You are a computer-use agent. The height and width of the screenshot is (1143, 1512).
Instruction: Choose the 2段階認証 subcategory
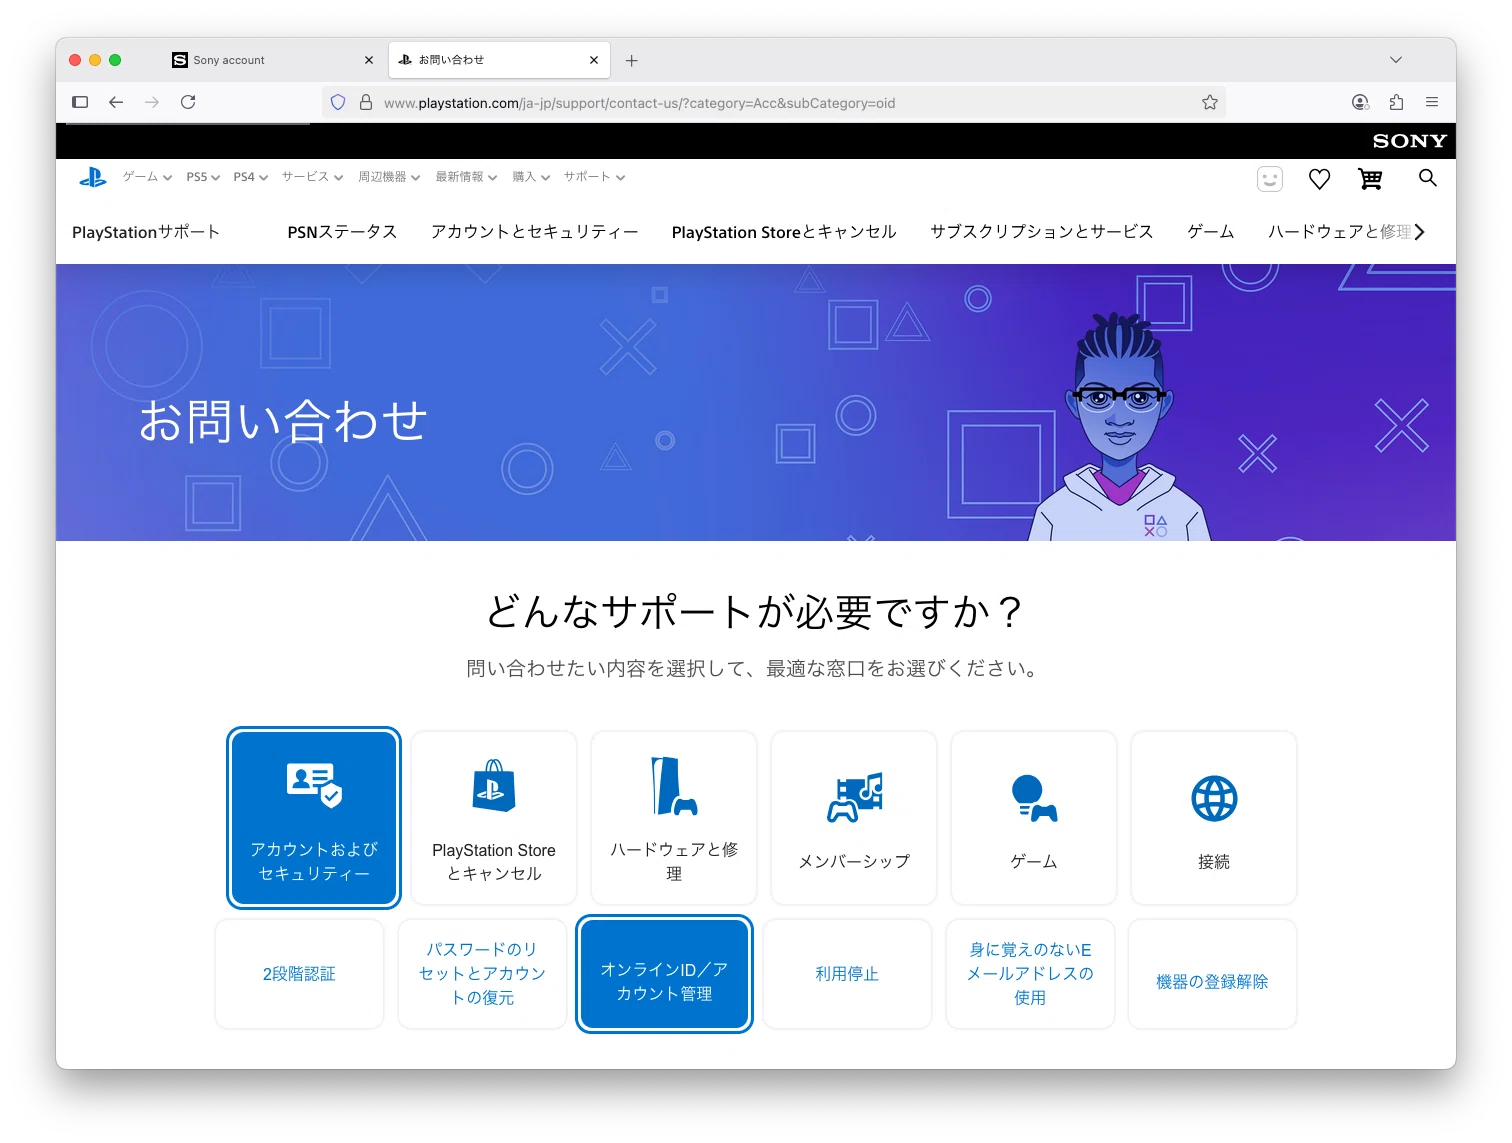click(299, 974)
